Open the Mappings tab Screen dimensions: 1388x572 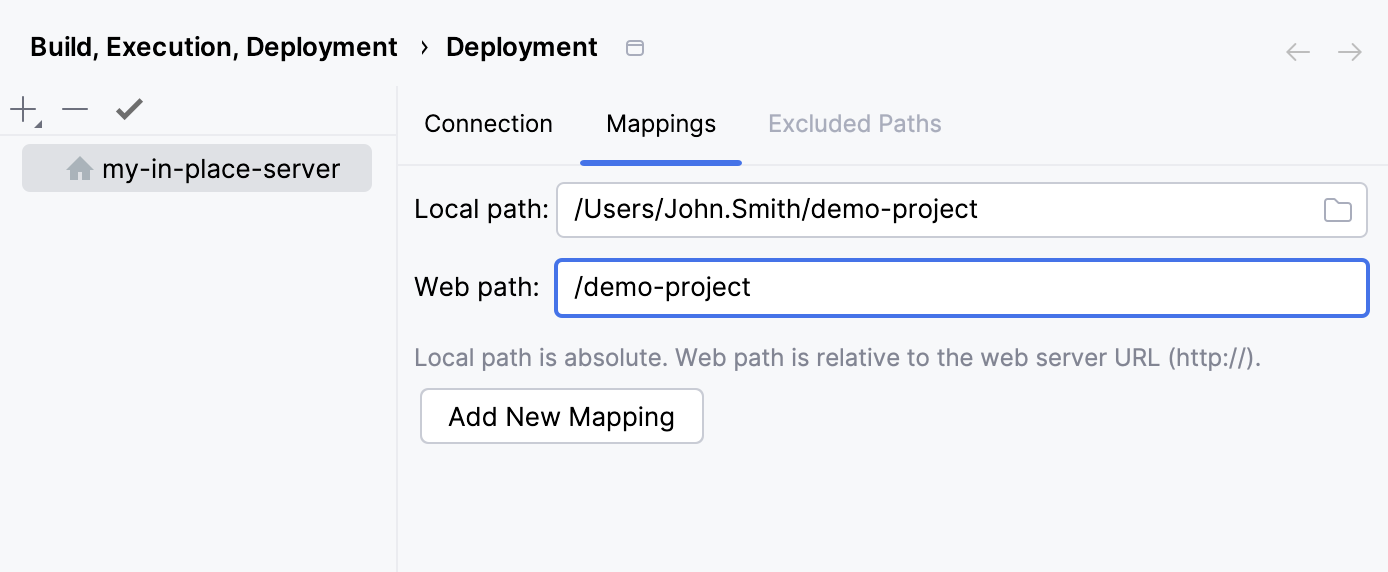(x=661, y=124)
